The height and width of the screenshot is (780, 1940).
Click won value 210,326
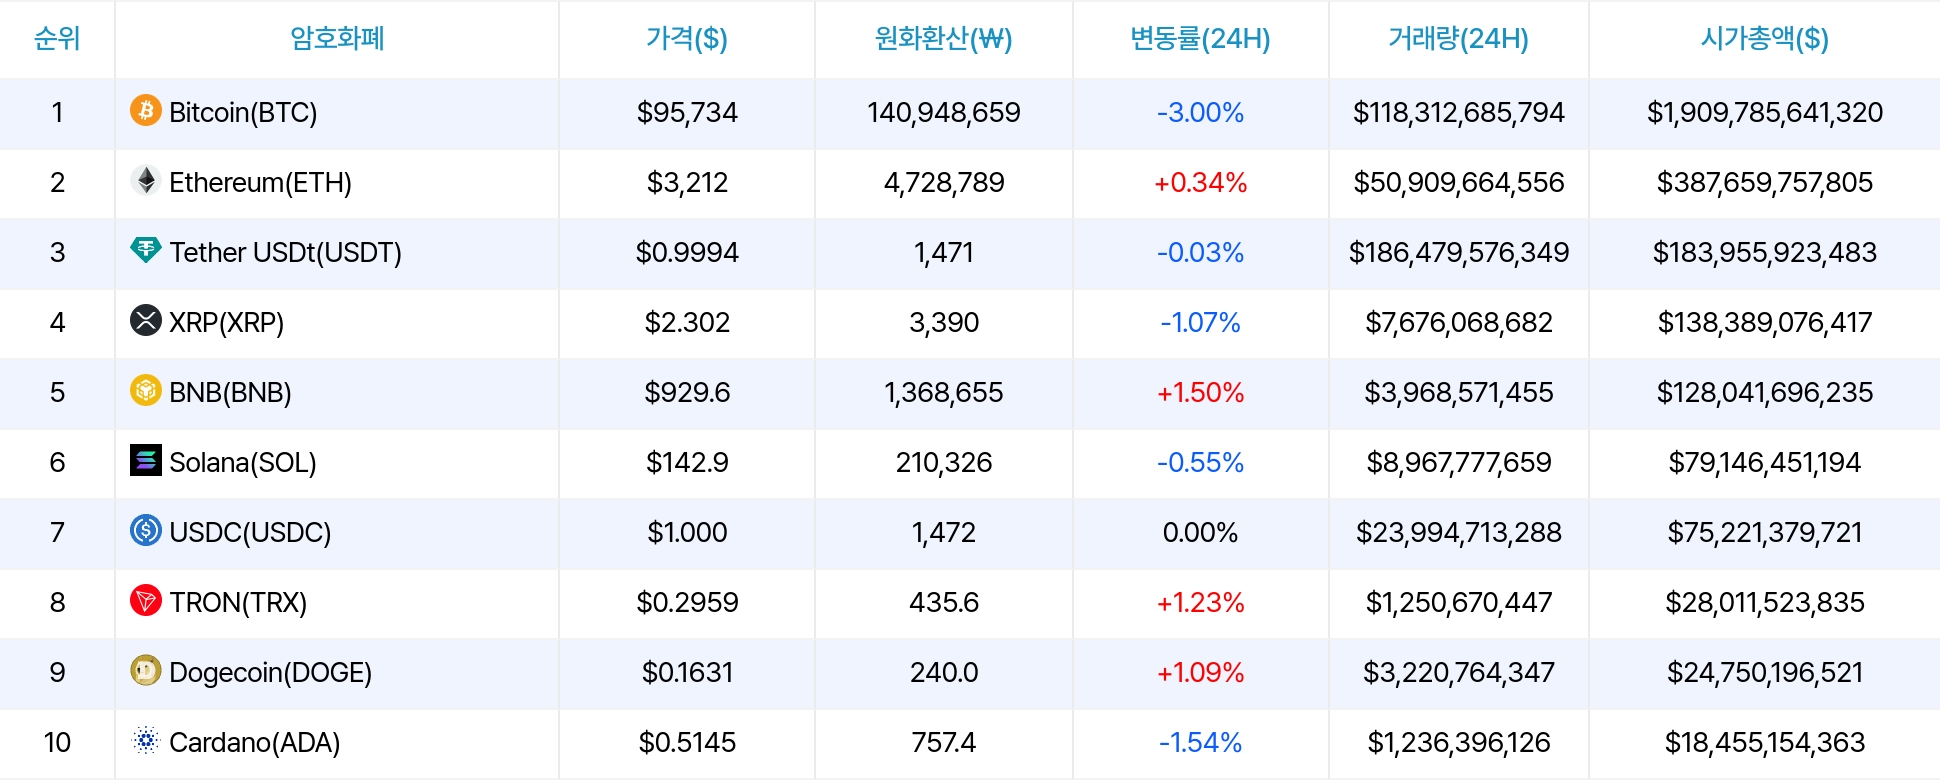[x=944, y=462]
